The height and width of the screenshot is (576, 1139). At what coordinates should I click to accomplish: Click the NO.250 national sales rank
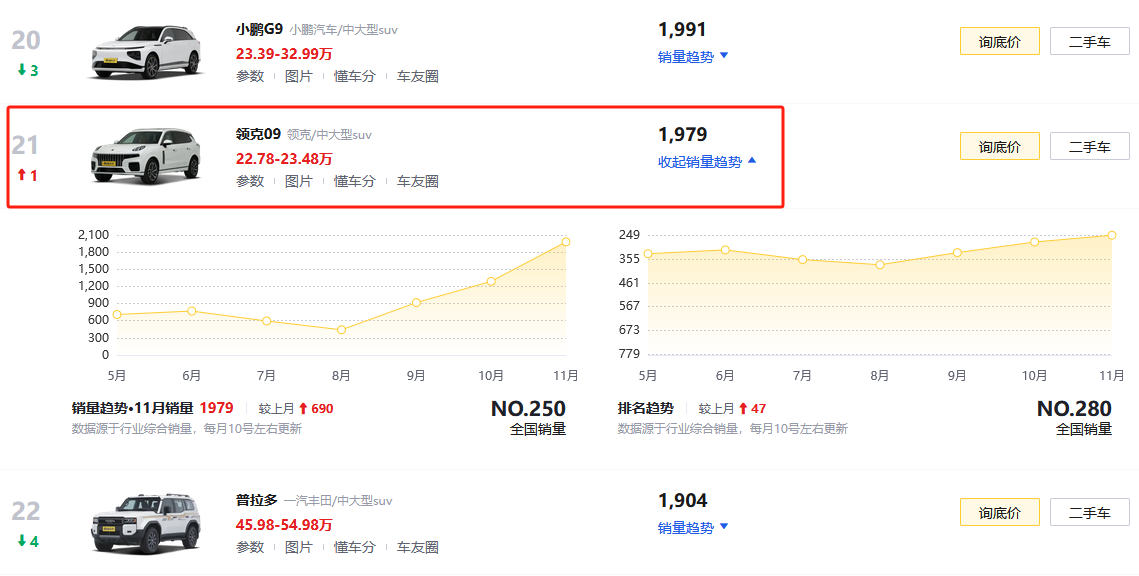coord(528,409)
